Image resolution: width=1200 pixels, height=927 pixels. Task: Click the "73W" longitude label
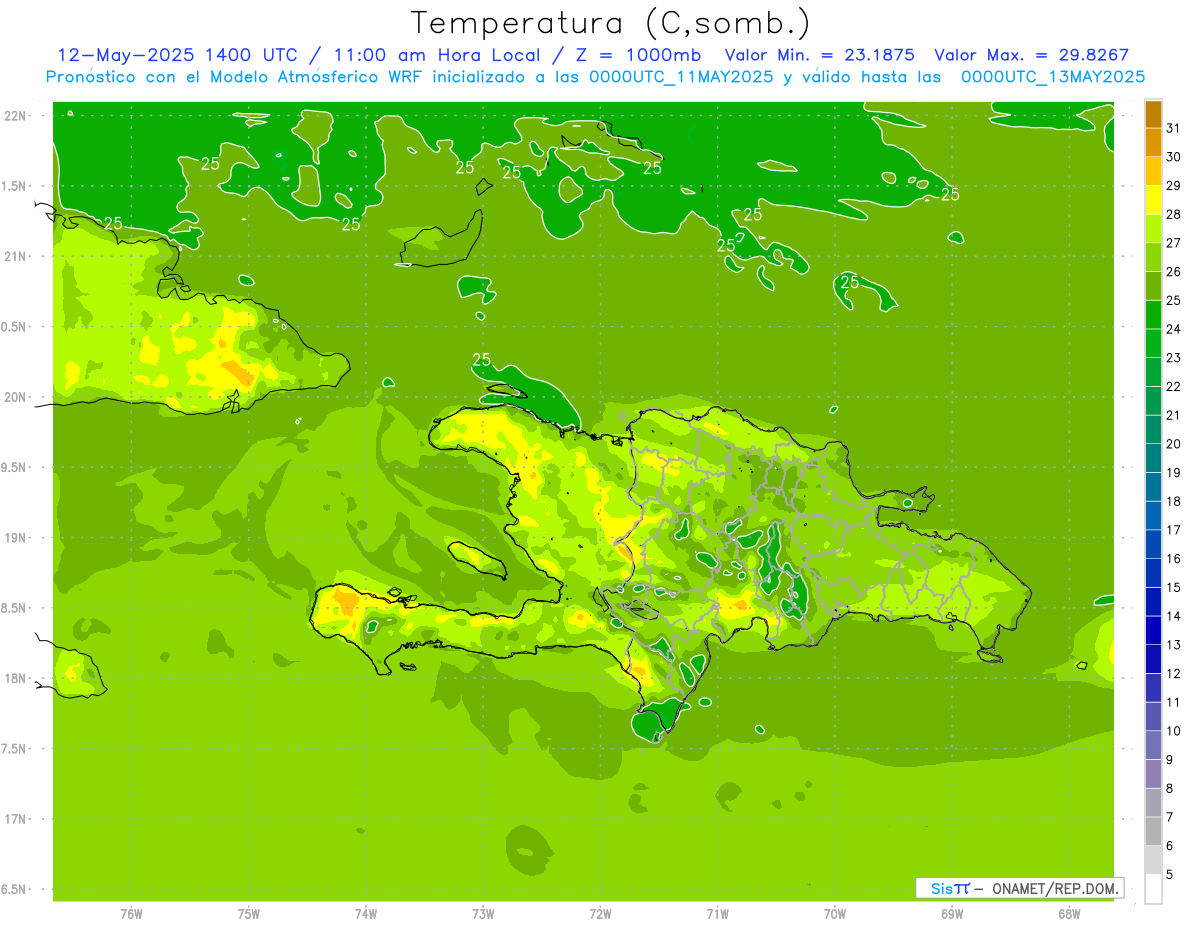tap(483, 914)
